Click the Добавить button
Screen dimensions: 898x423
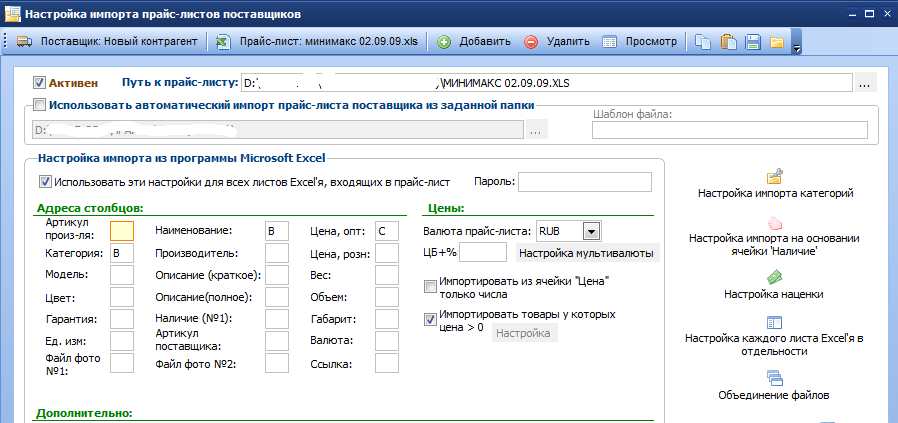[x=474, y=41]
